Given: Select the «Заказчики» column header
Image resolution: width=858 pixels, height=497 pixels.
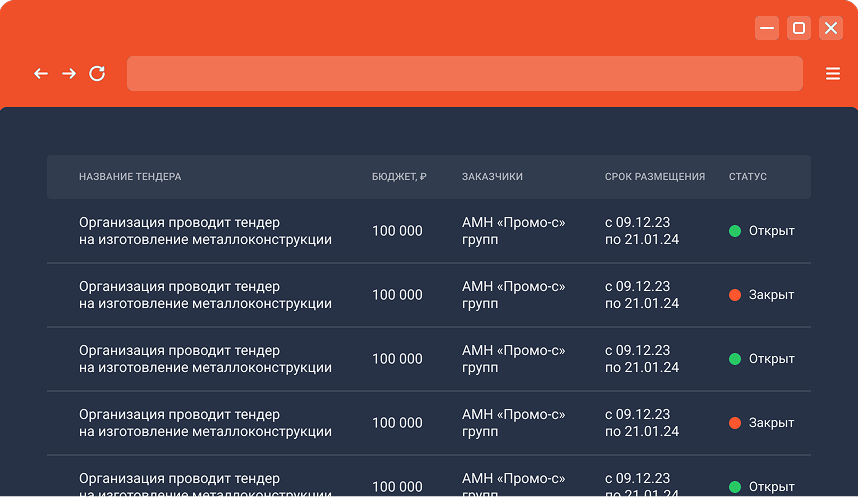Looking at the screenshot, I should click(492, 177).
